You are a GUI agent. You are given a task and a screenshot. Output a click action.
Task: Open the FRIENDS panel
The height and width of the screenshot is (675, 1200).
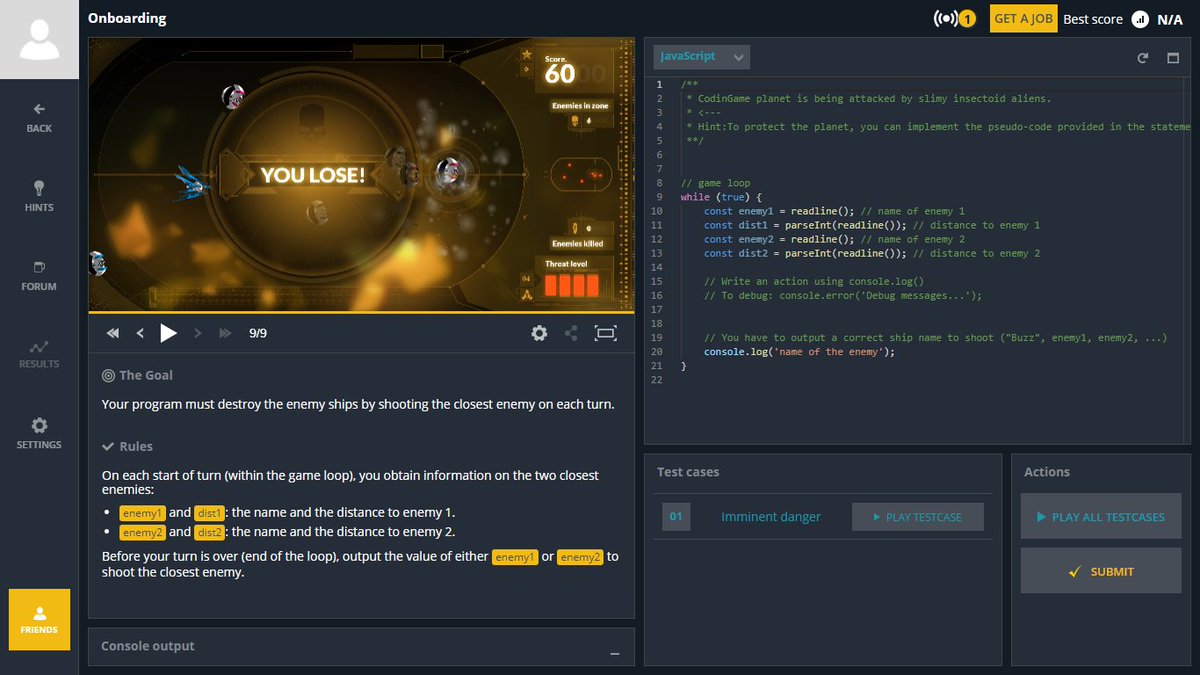click(39, 619)
